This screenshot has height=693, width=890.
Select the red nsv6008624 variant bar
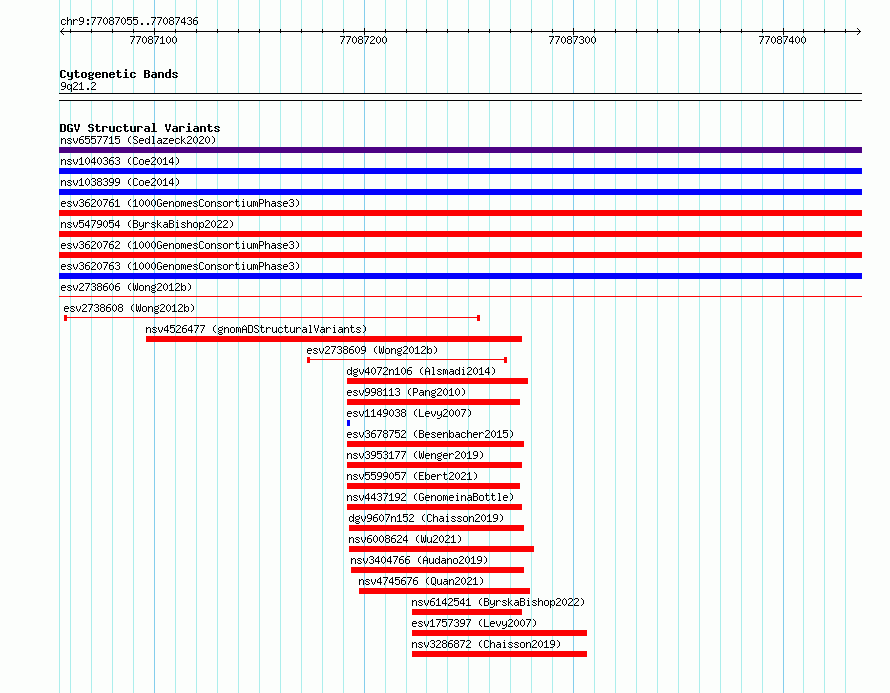pyautogui.click(x=441, y=549)
